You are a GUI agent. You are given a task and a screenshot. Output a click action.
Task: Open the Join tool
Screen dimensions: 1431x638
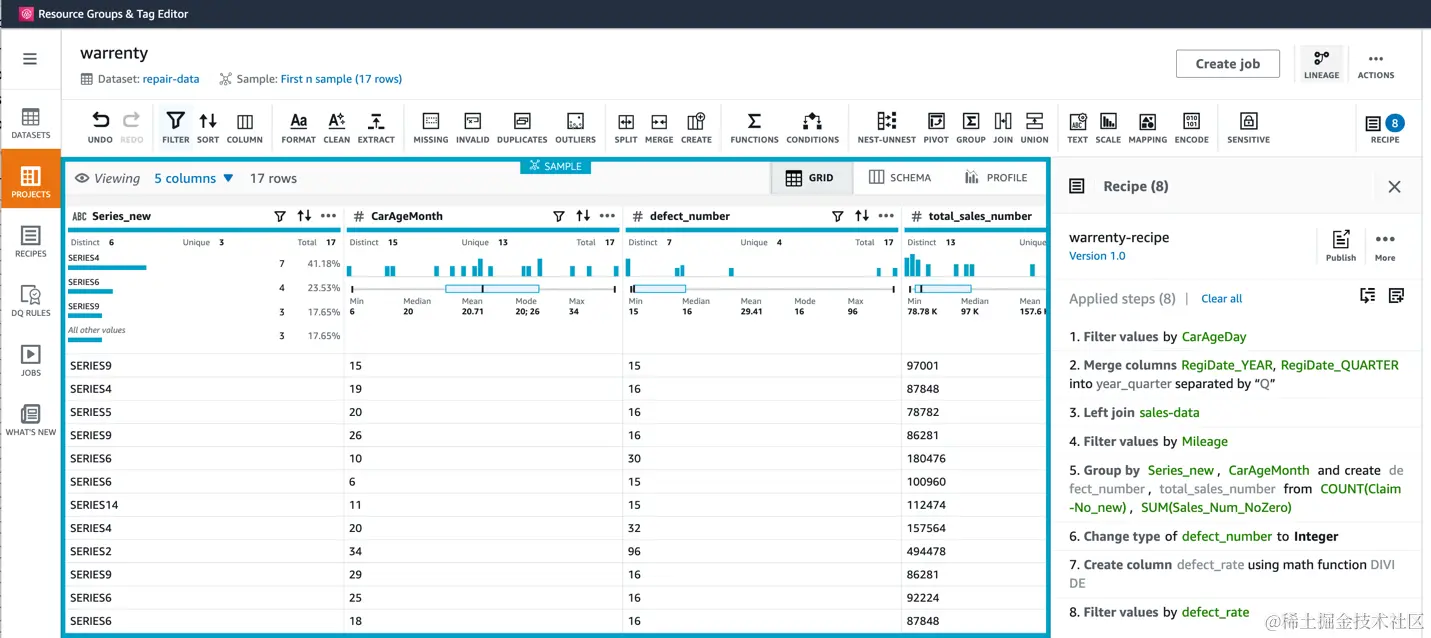pos(1003,127)
